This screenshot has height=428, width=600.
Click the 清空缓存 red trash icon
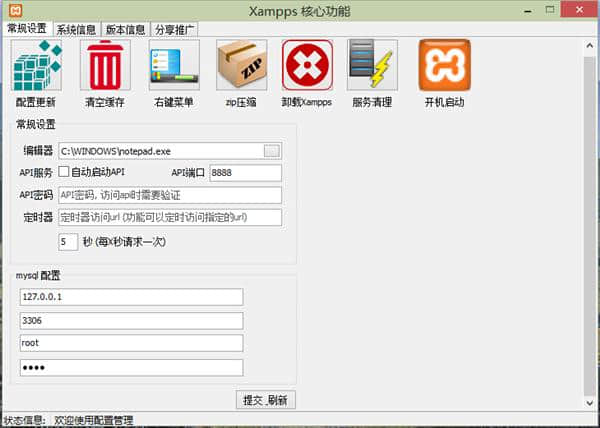click(105, 65)
